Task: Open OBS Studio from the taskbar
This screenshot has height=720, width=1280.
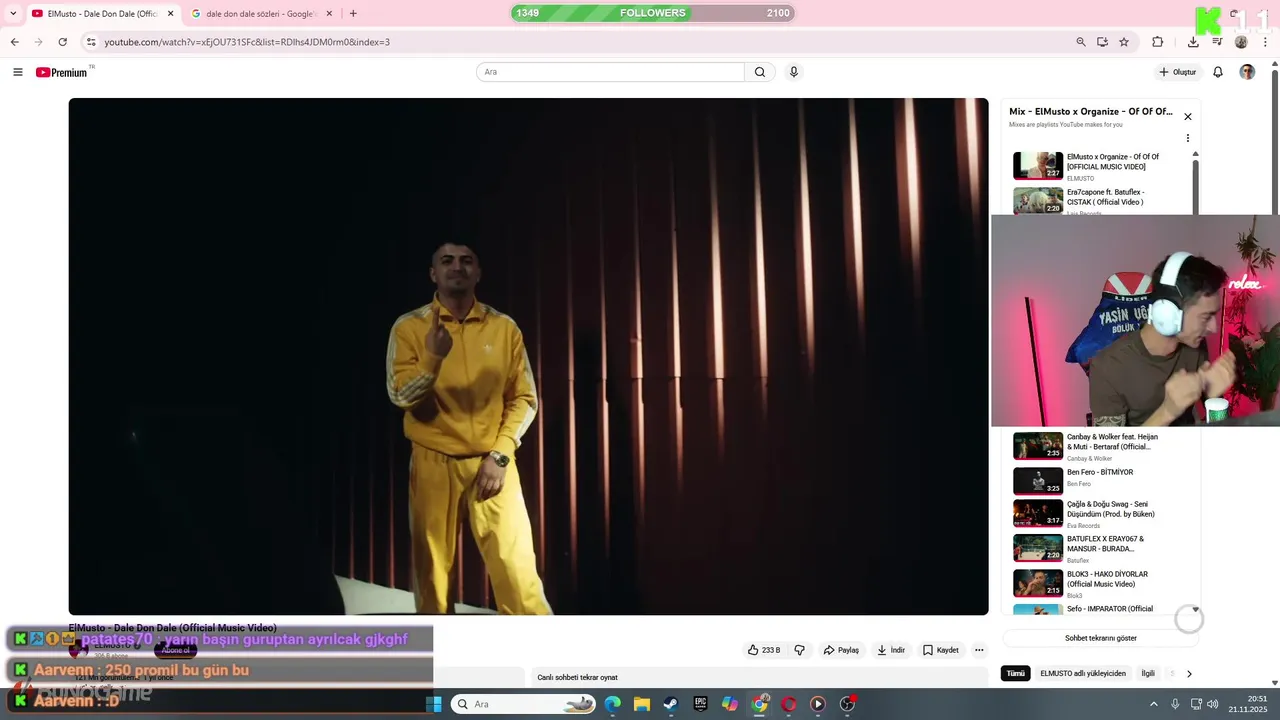Action: (848, 704)
